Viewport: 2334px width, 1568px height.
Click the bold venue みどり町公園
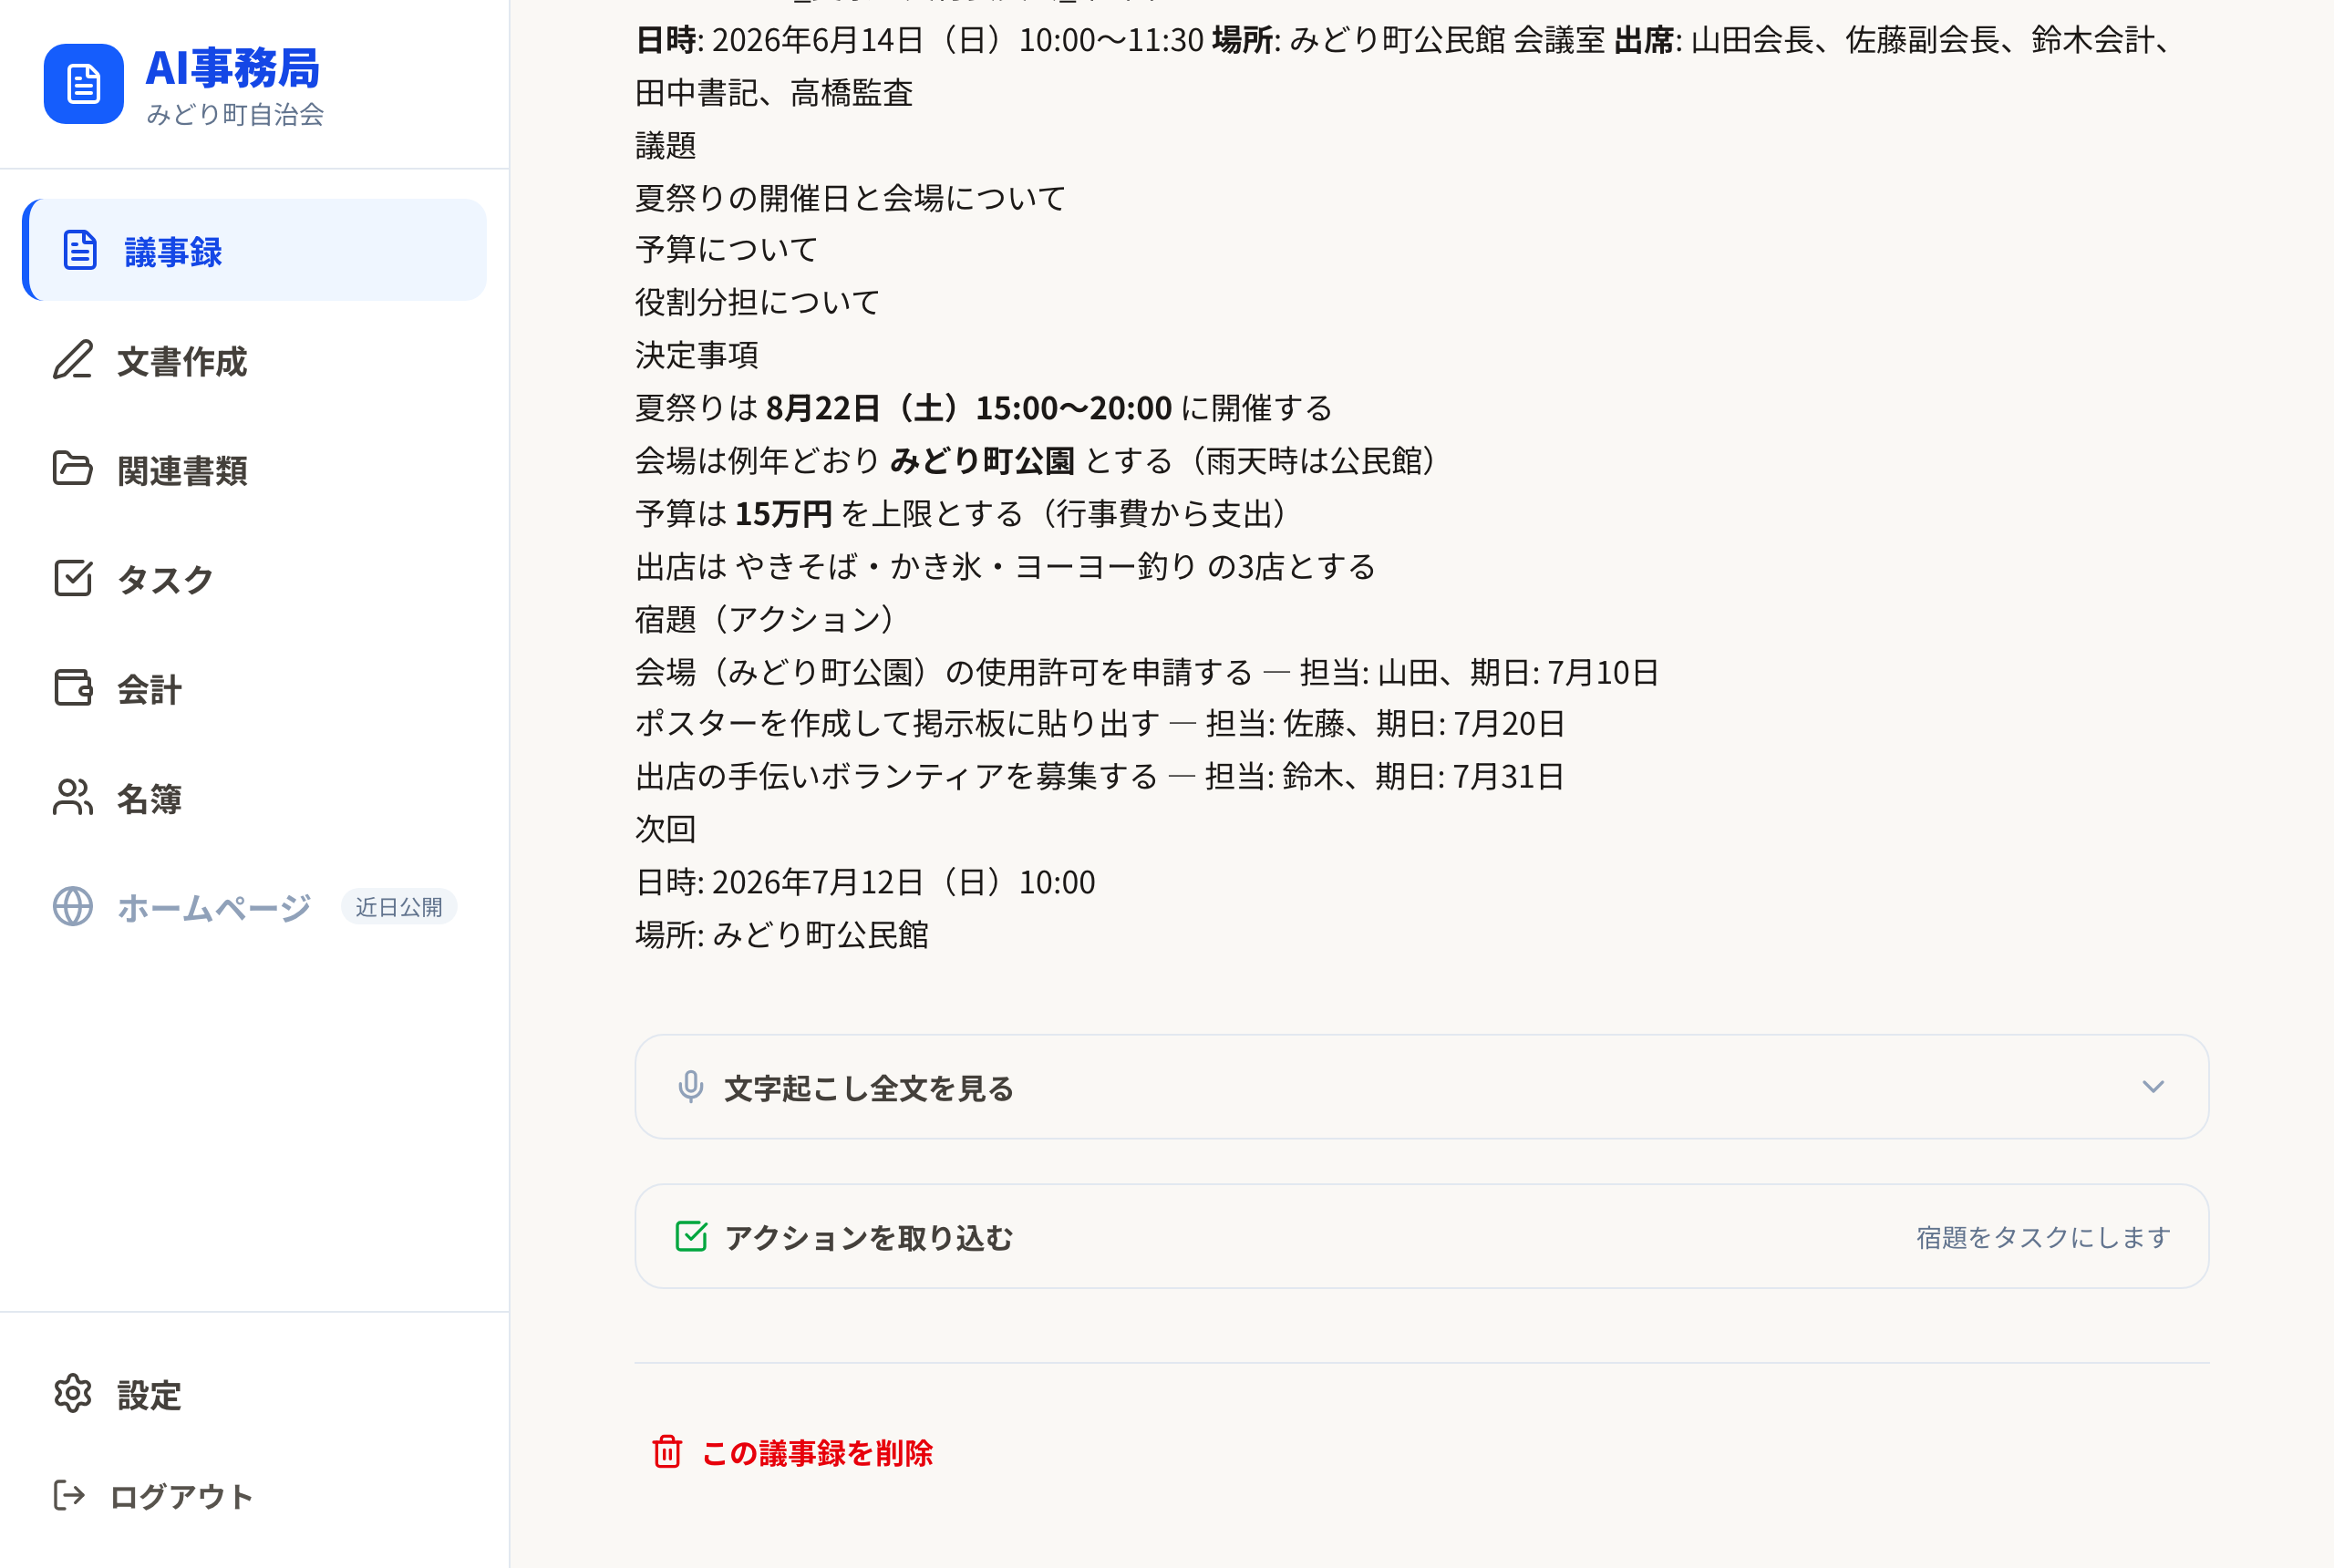coord(982,461)
